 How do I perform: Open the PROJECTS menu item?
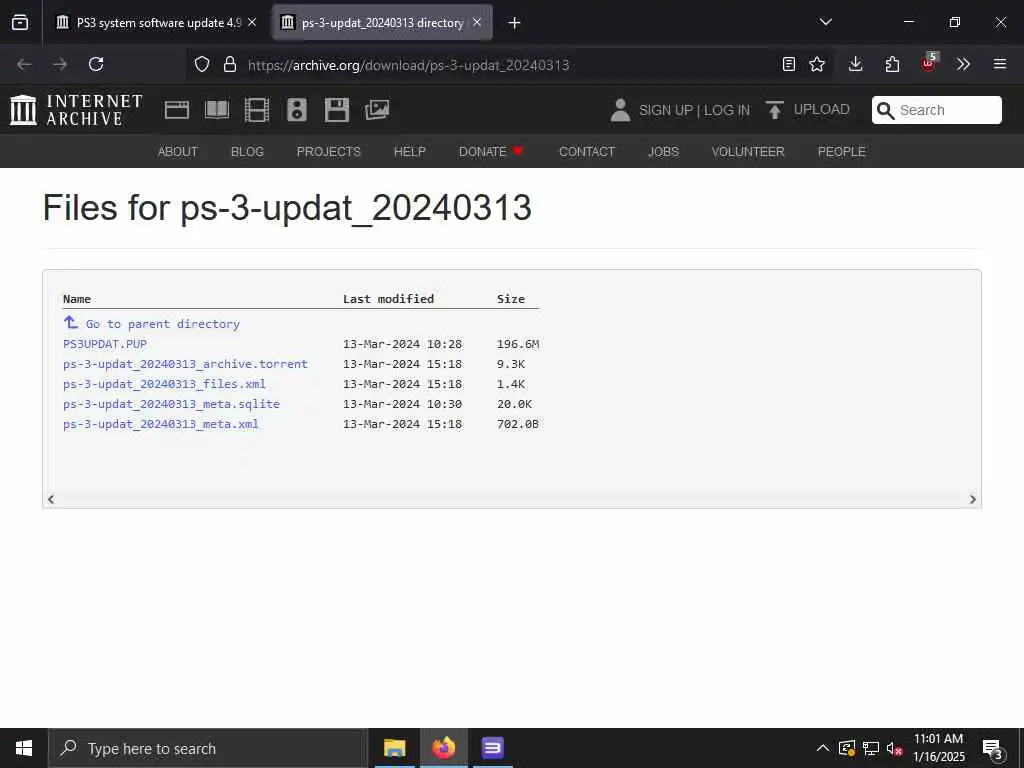point(328,152)
